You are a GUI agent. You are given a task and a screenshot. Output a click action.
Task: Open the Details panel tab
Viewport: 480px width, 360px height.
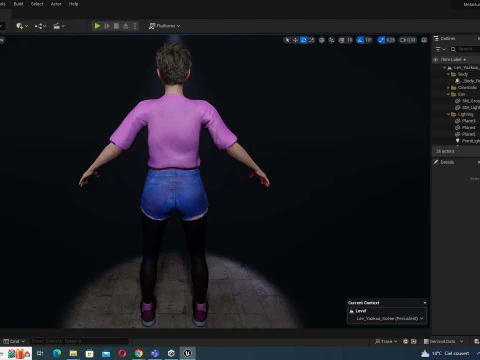point(444,162)
